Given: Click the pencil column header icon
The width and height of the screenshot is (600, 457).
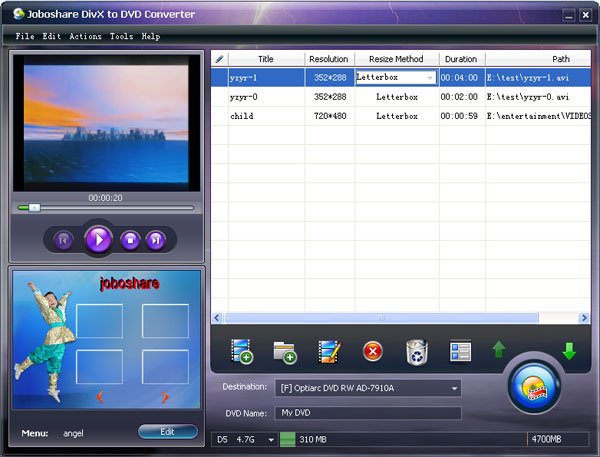Looking at the screenshot, I should pos(220,59).
